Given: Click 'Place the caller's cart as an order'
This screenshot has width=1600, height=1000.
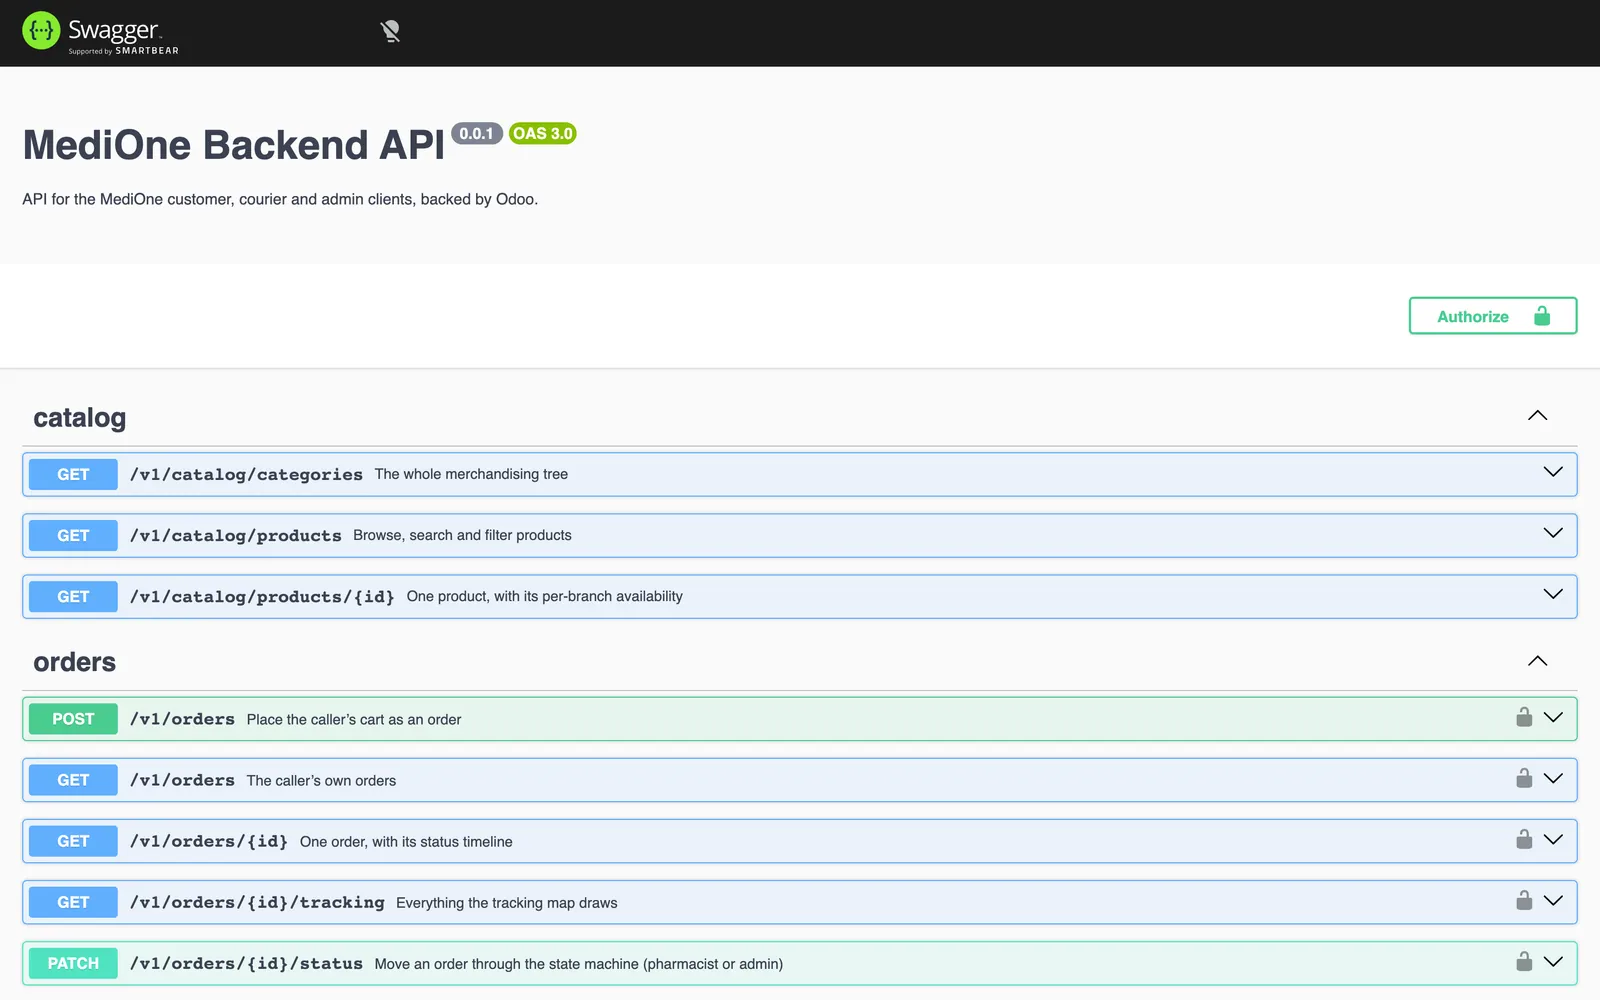Looking at the screenshot, I should 354,719.
